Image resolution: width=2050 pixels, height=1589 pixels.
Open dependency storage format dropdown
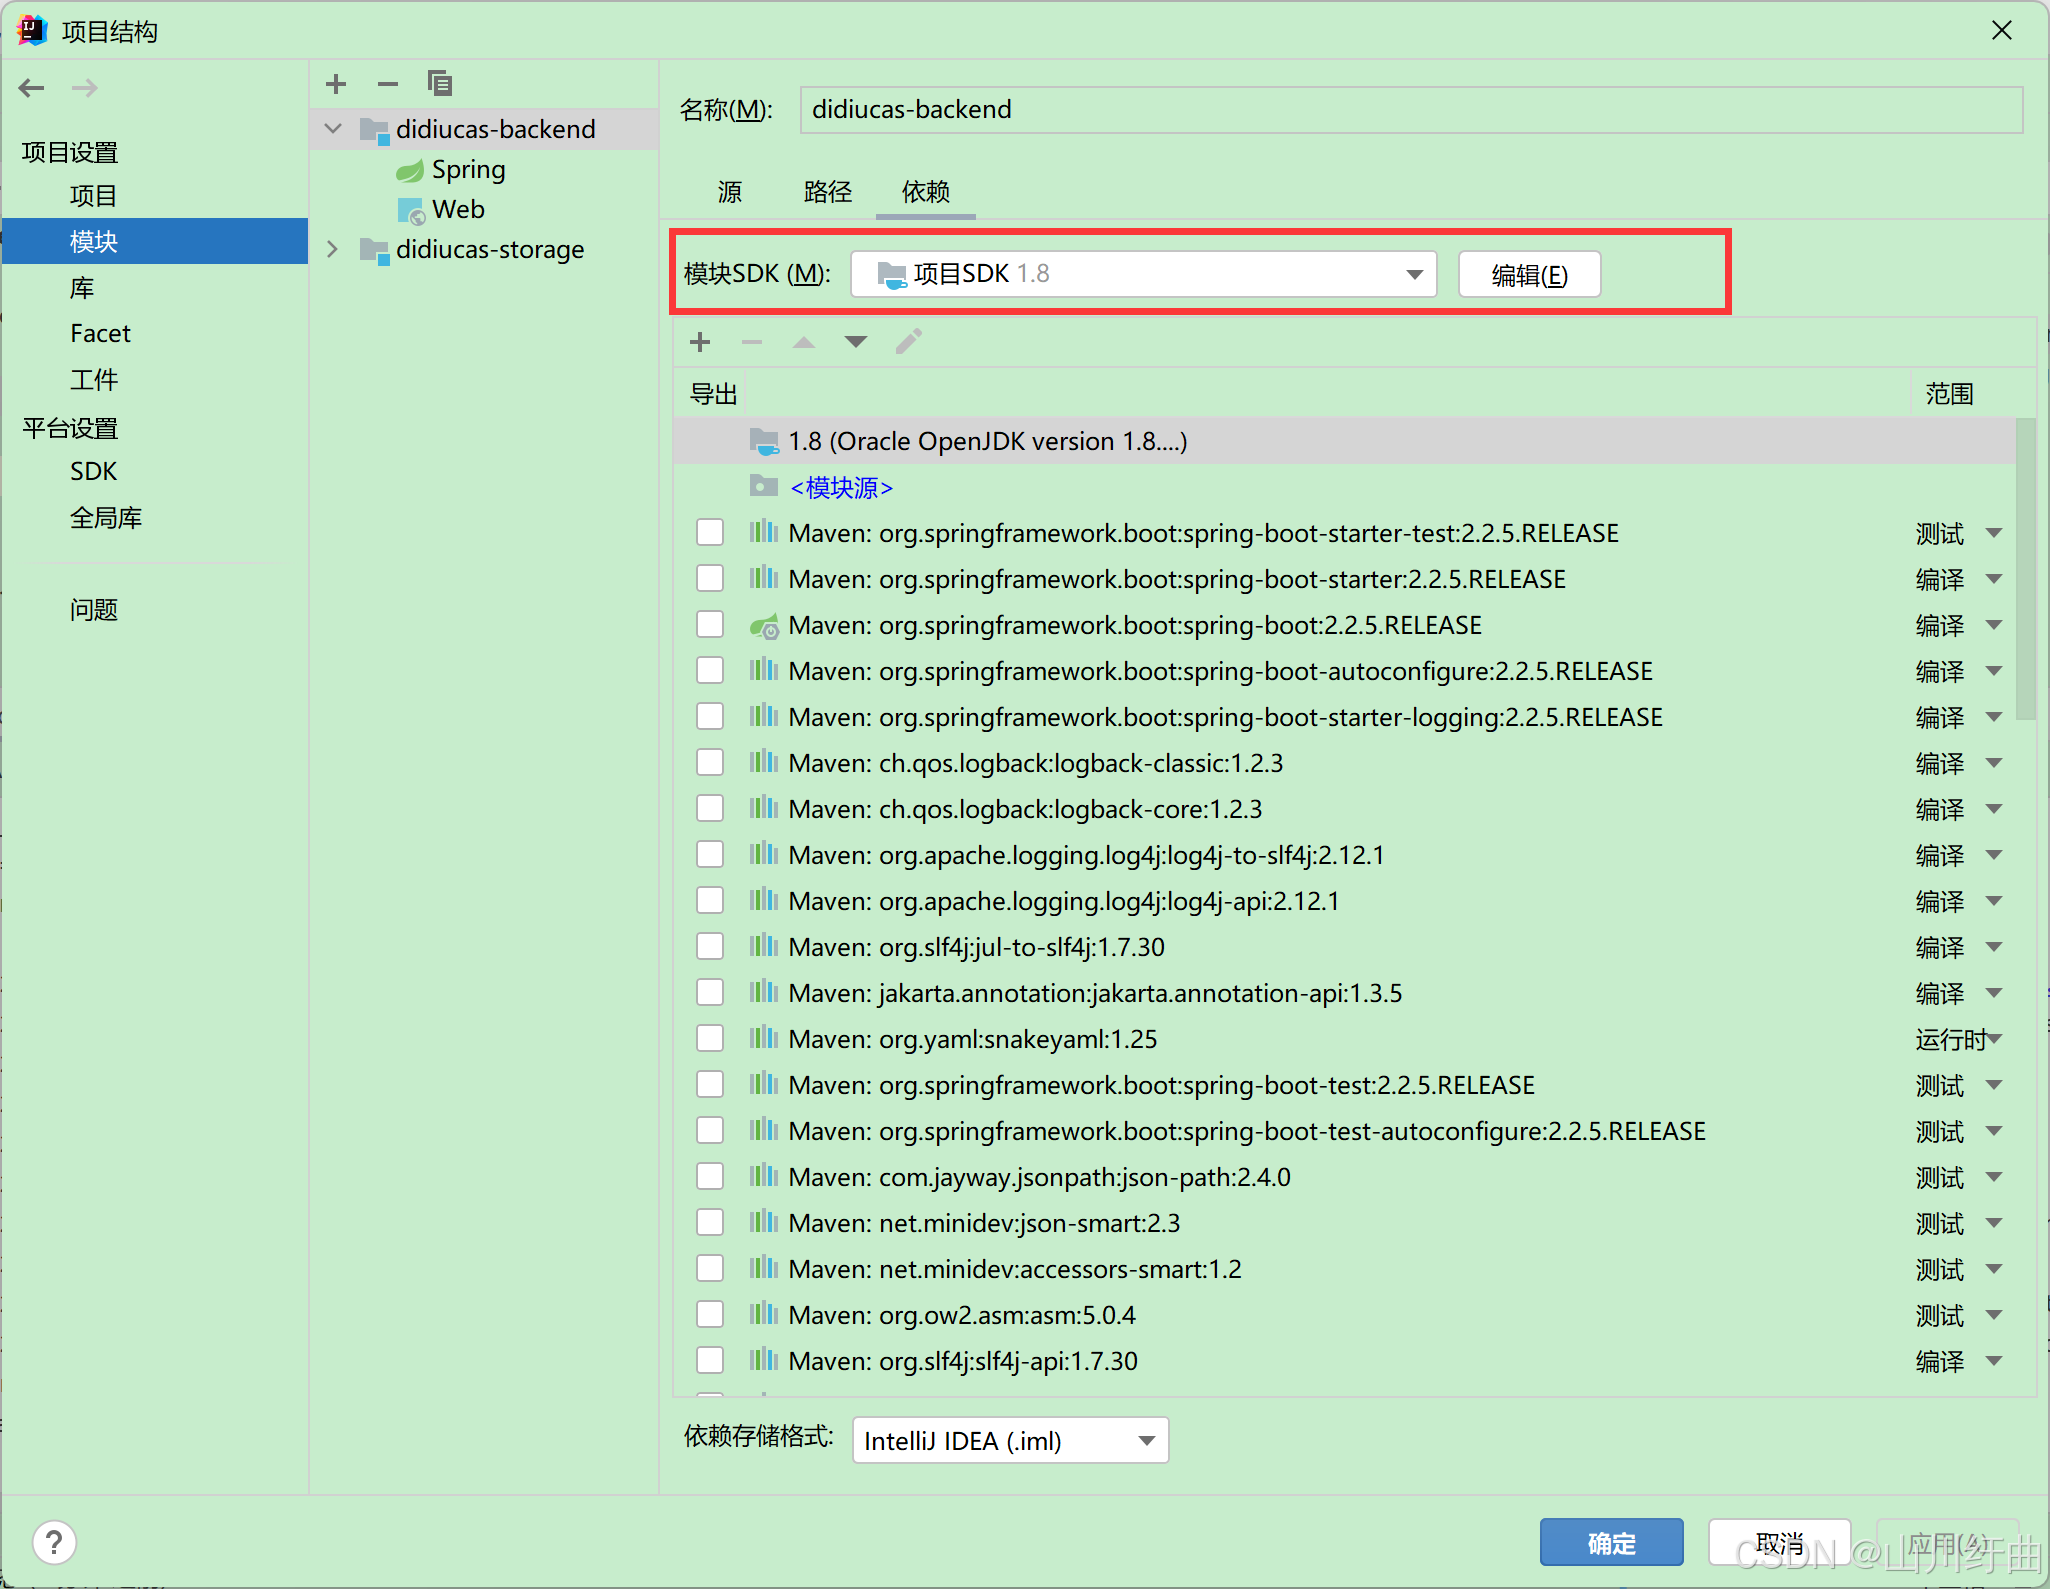pyautogui.click(x=1010, y=1440)
